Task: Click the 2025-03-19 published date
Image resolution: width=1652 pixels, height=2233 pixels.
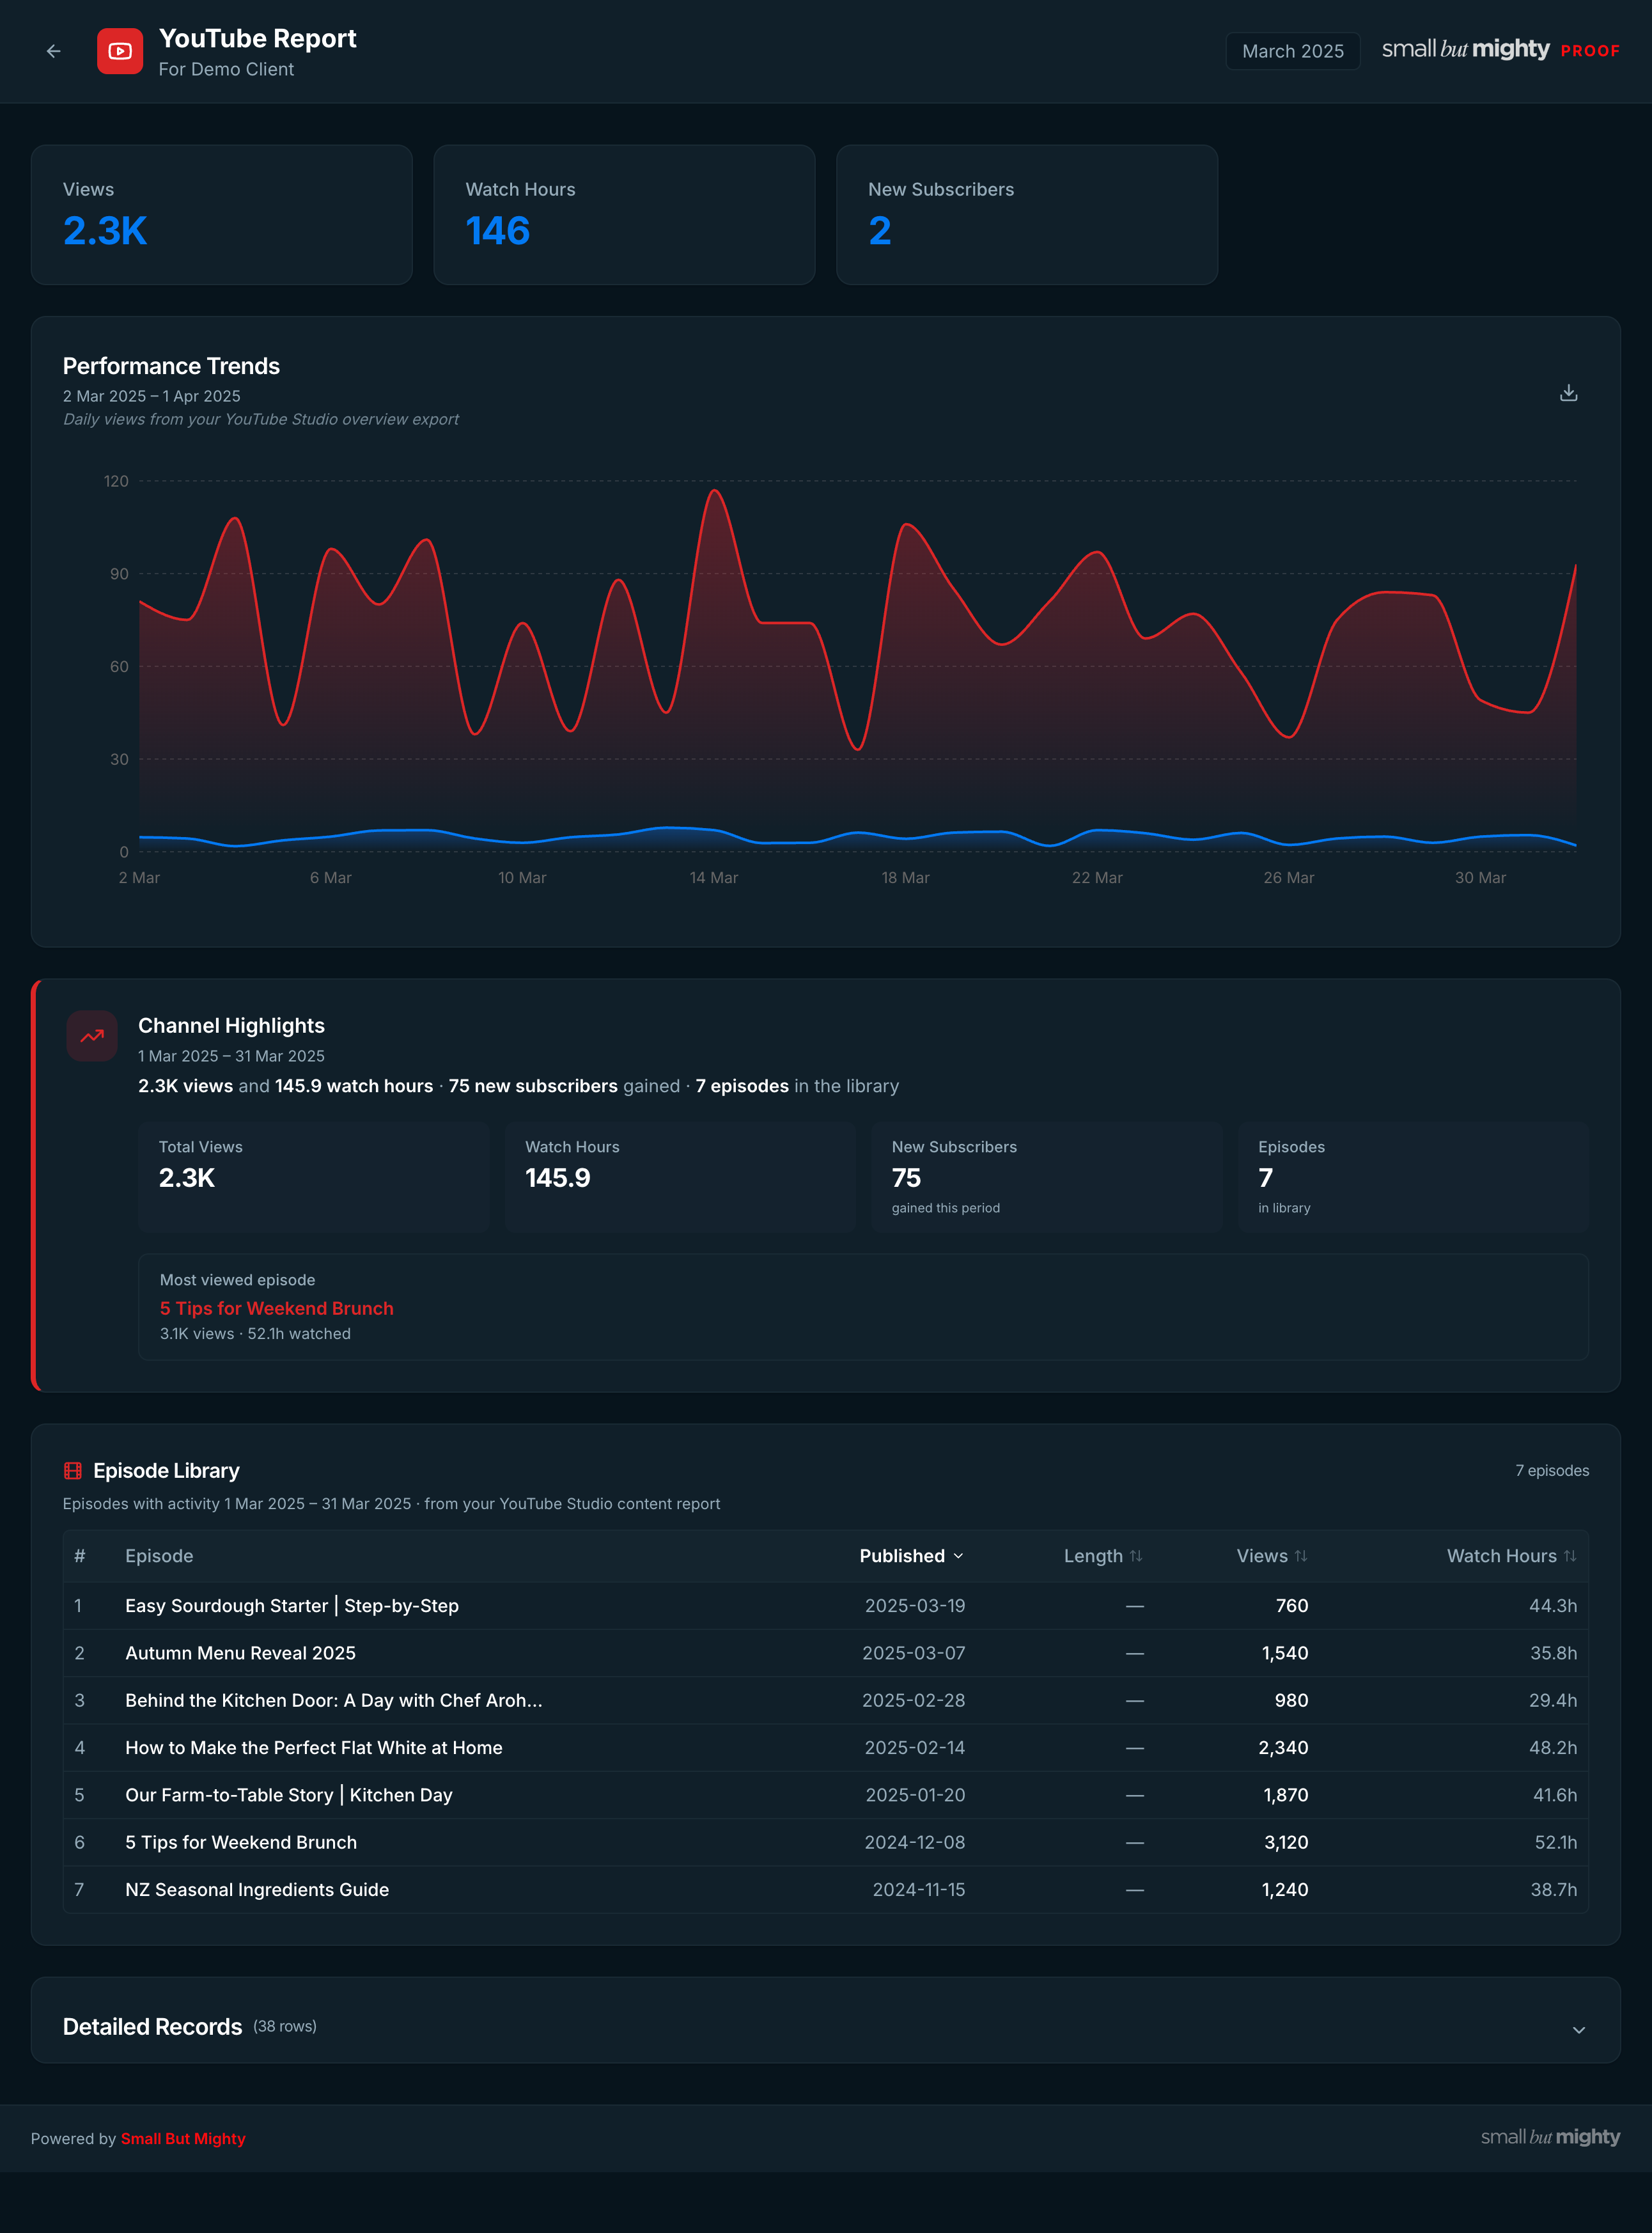Action: (915, 1606)
